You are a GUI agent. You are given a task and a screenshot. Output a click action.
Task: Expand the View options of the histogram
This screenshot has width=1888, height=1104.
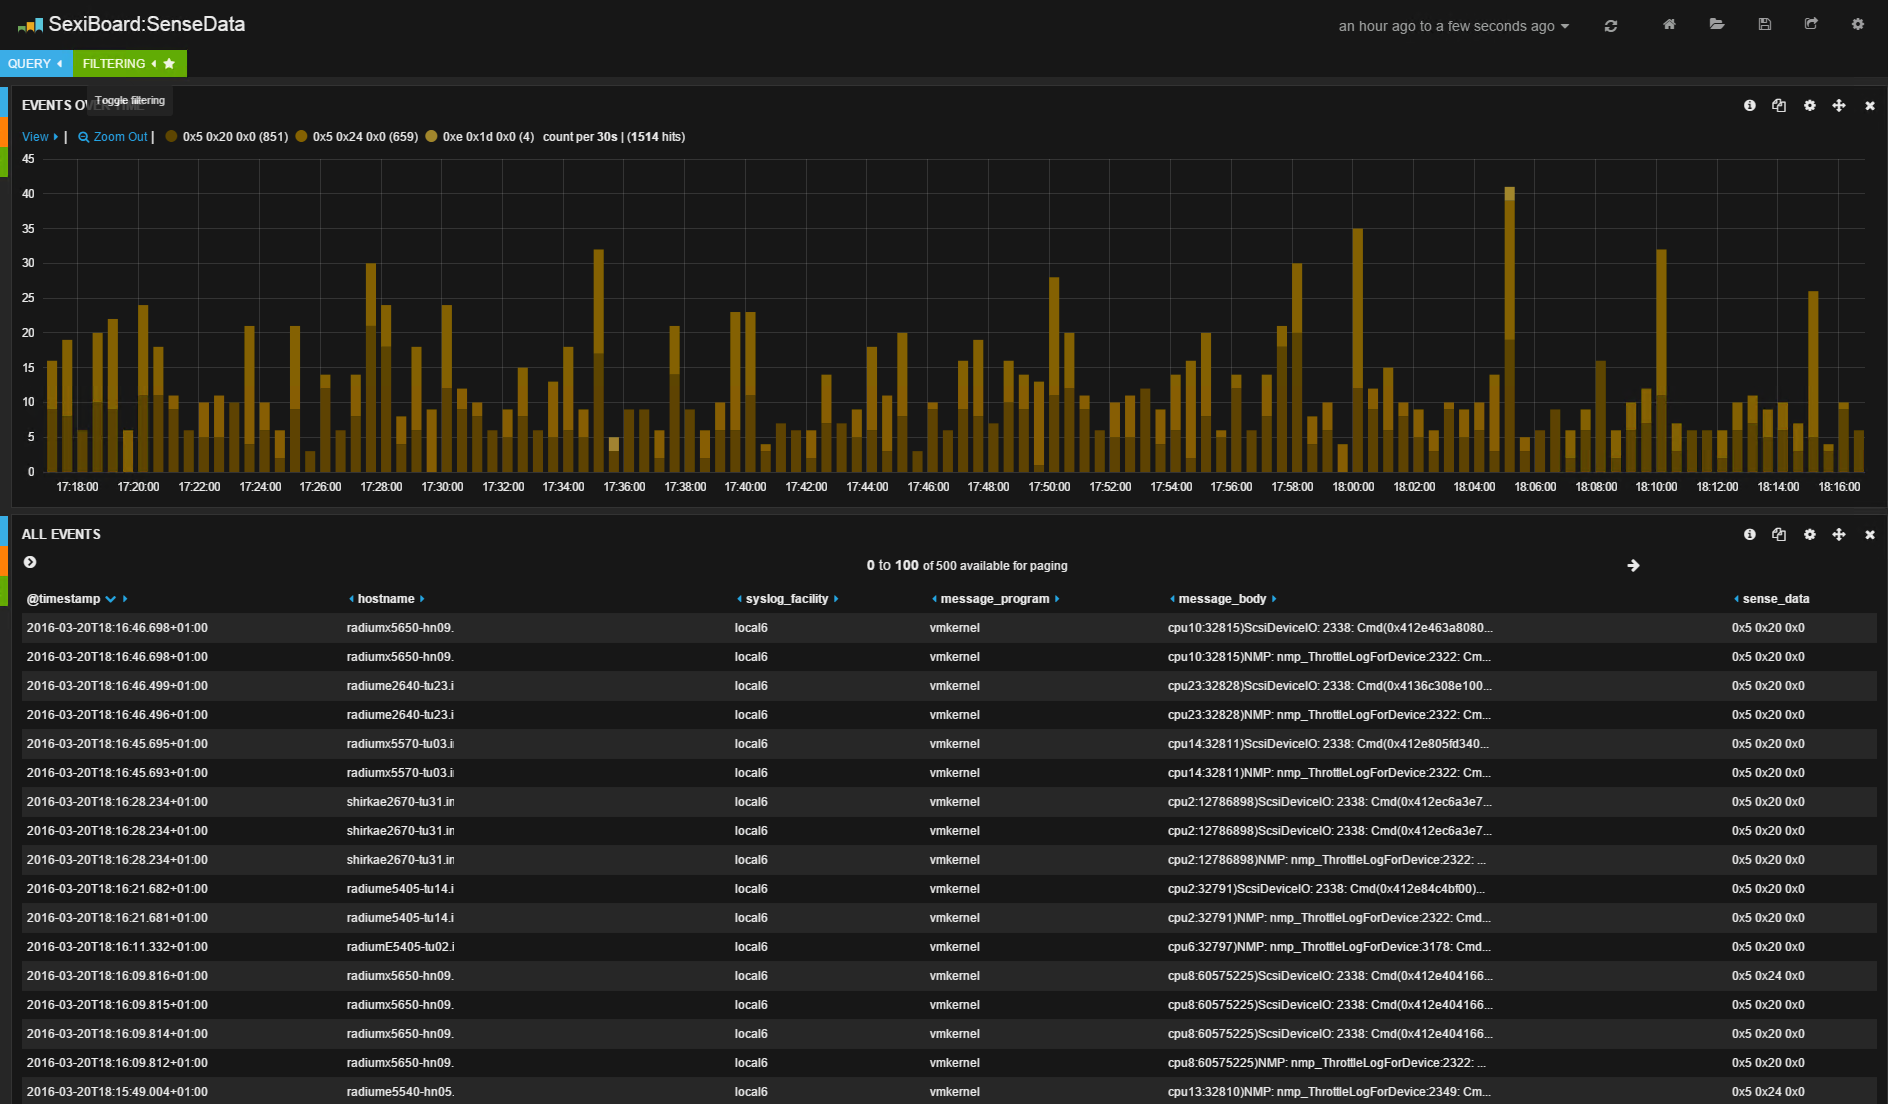coord(39,137)
